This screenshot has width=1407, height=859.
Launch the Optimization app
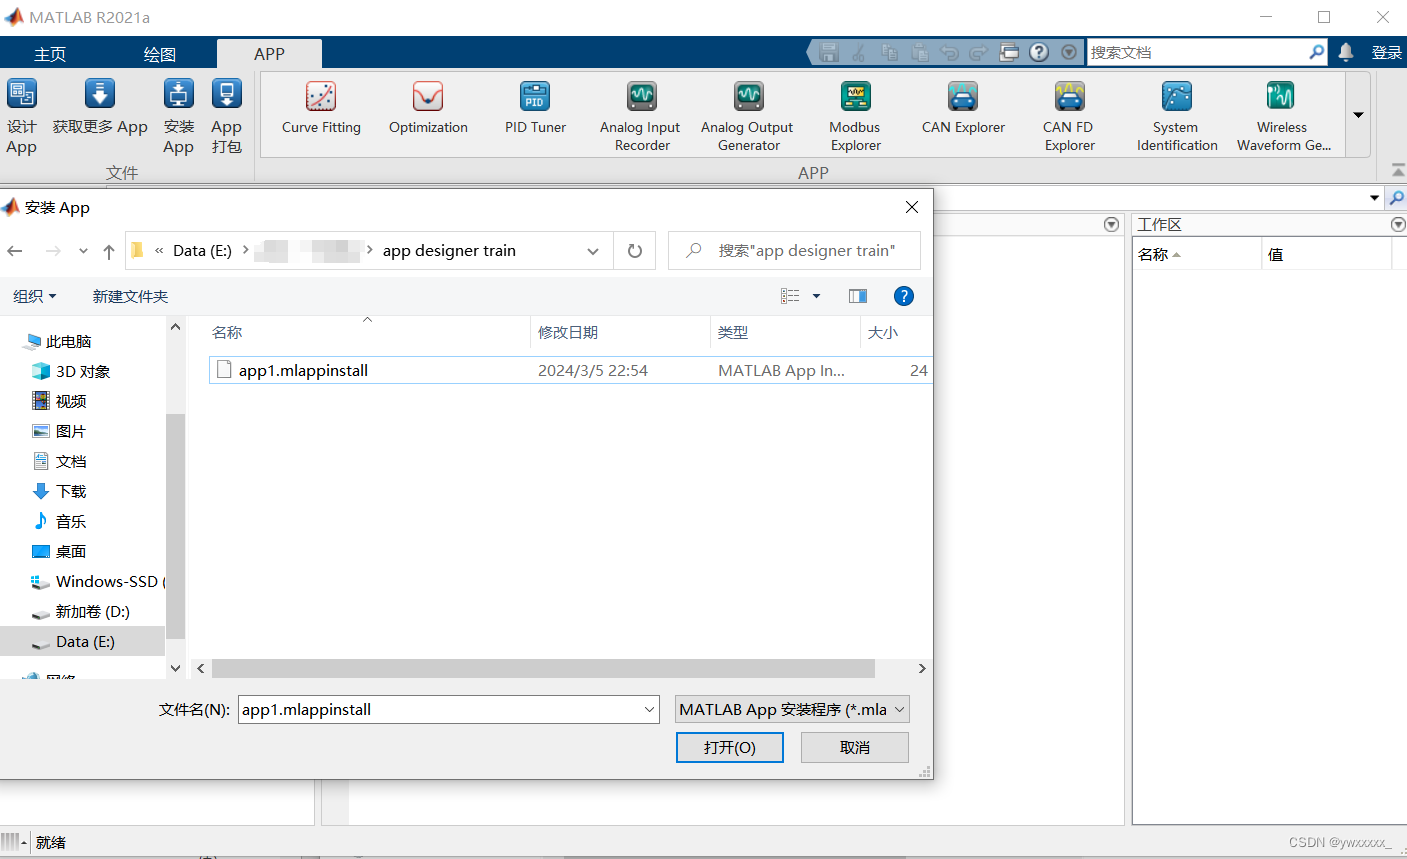click(428, 108)
